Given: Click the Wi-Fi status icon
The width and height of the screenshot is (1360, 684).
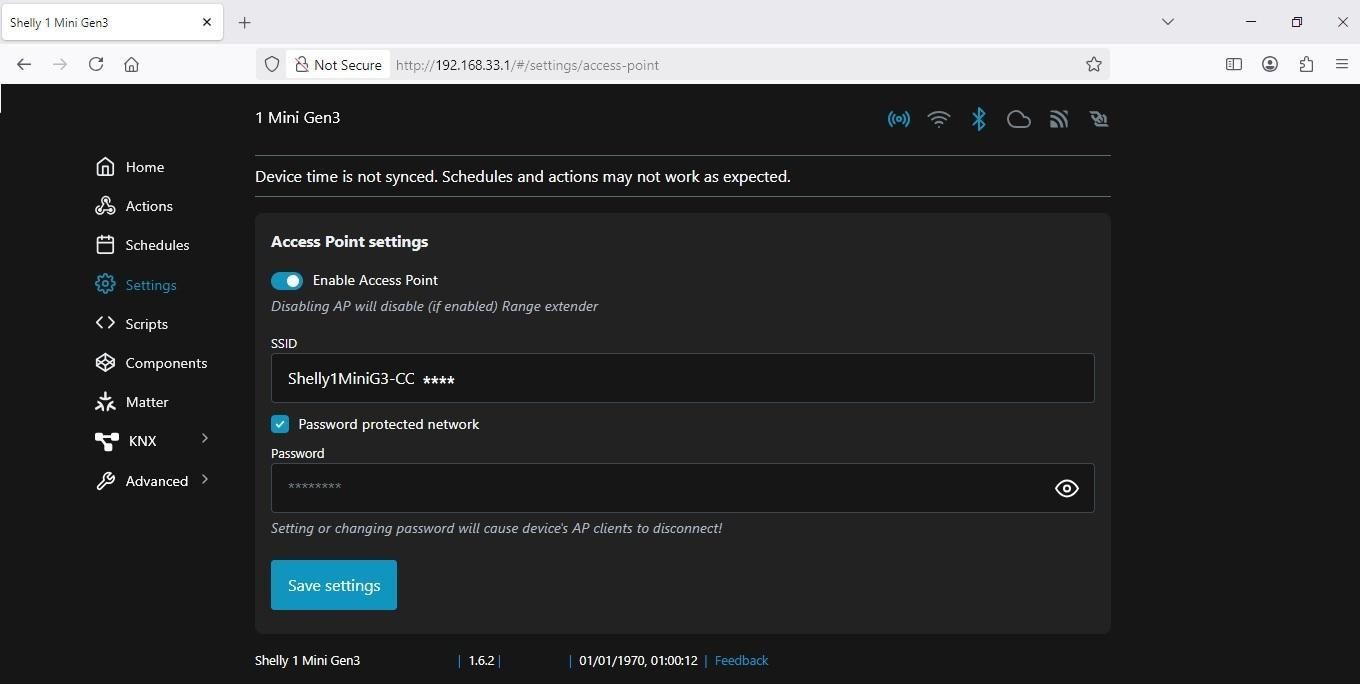Looking at the screenshot, I should (939, 119).
